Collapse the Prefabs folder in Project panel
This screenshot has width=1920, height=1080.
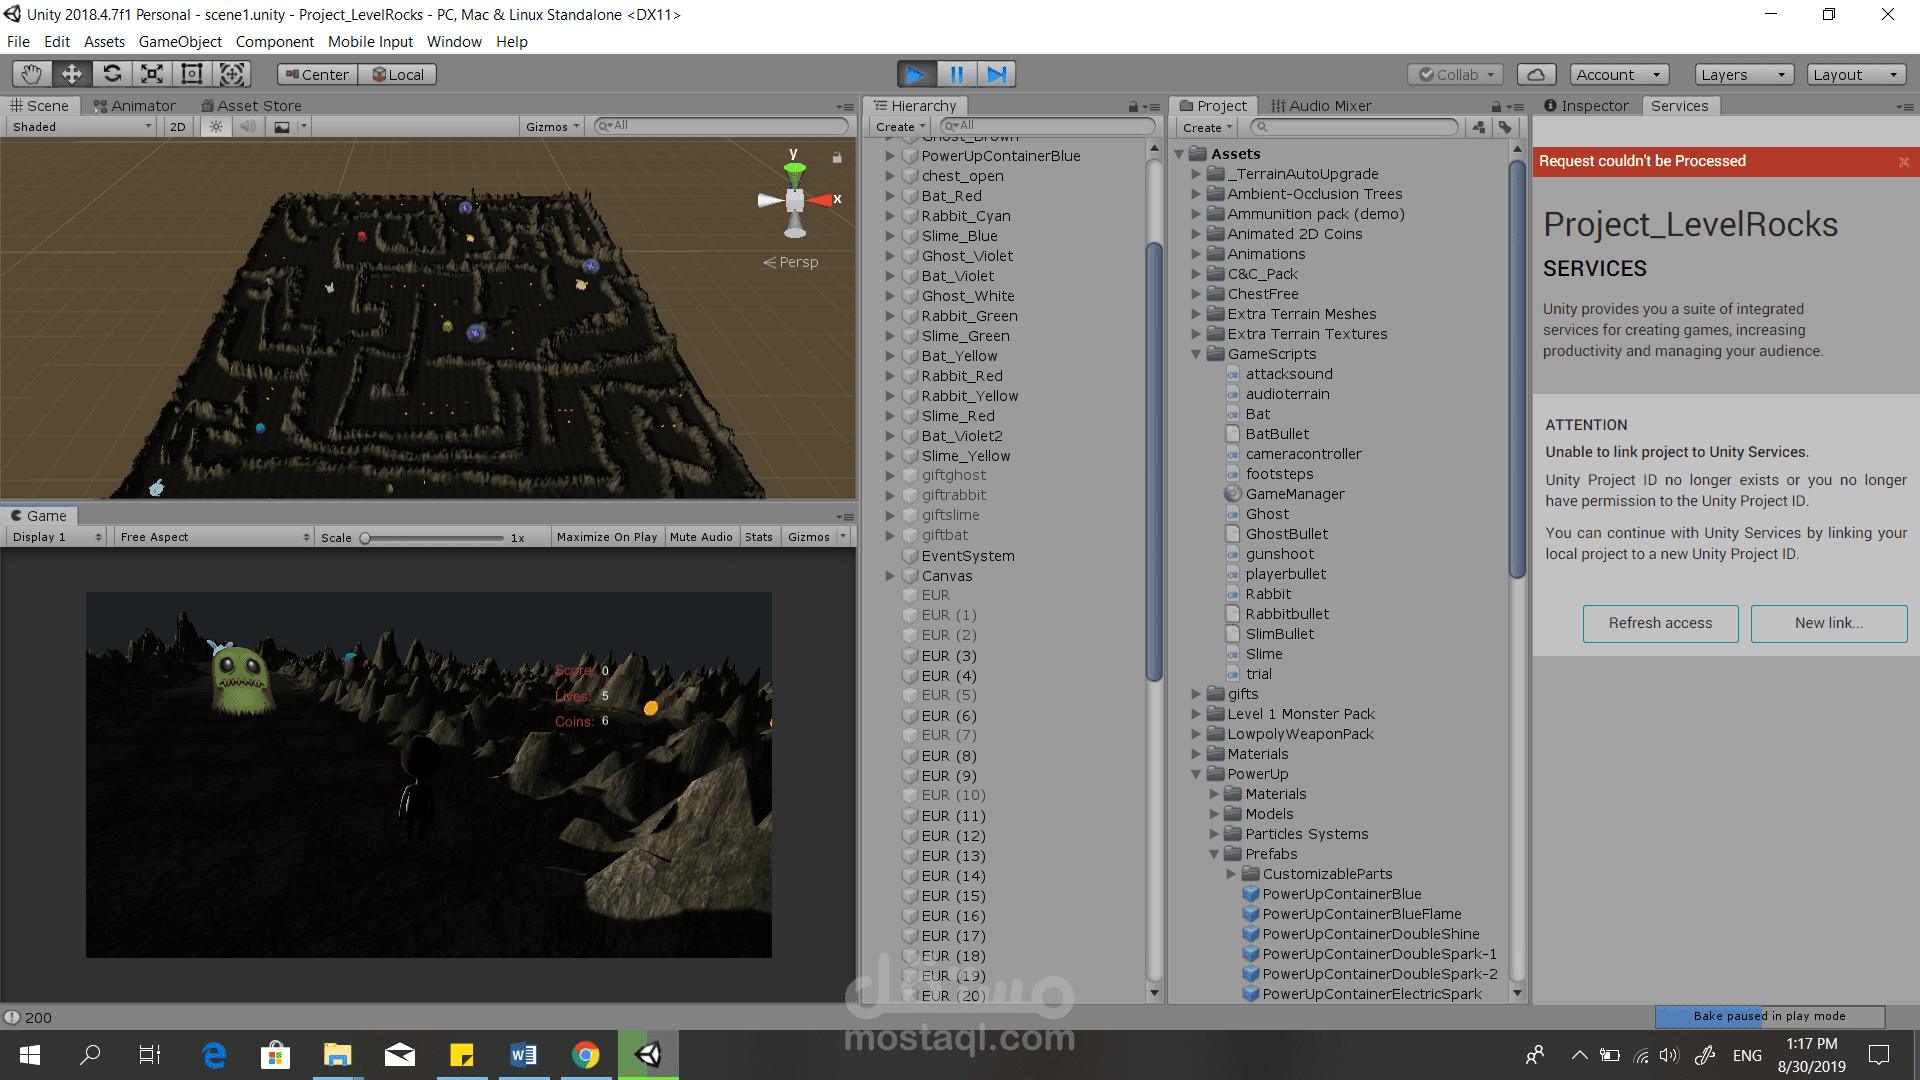(1215, 854)
